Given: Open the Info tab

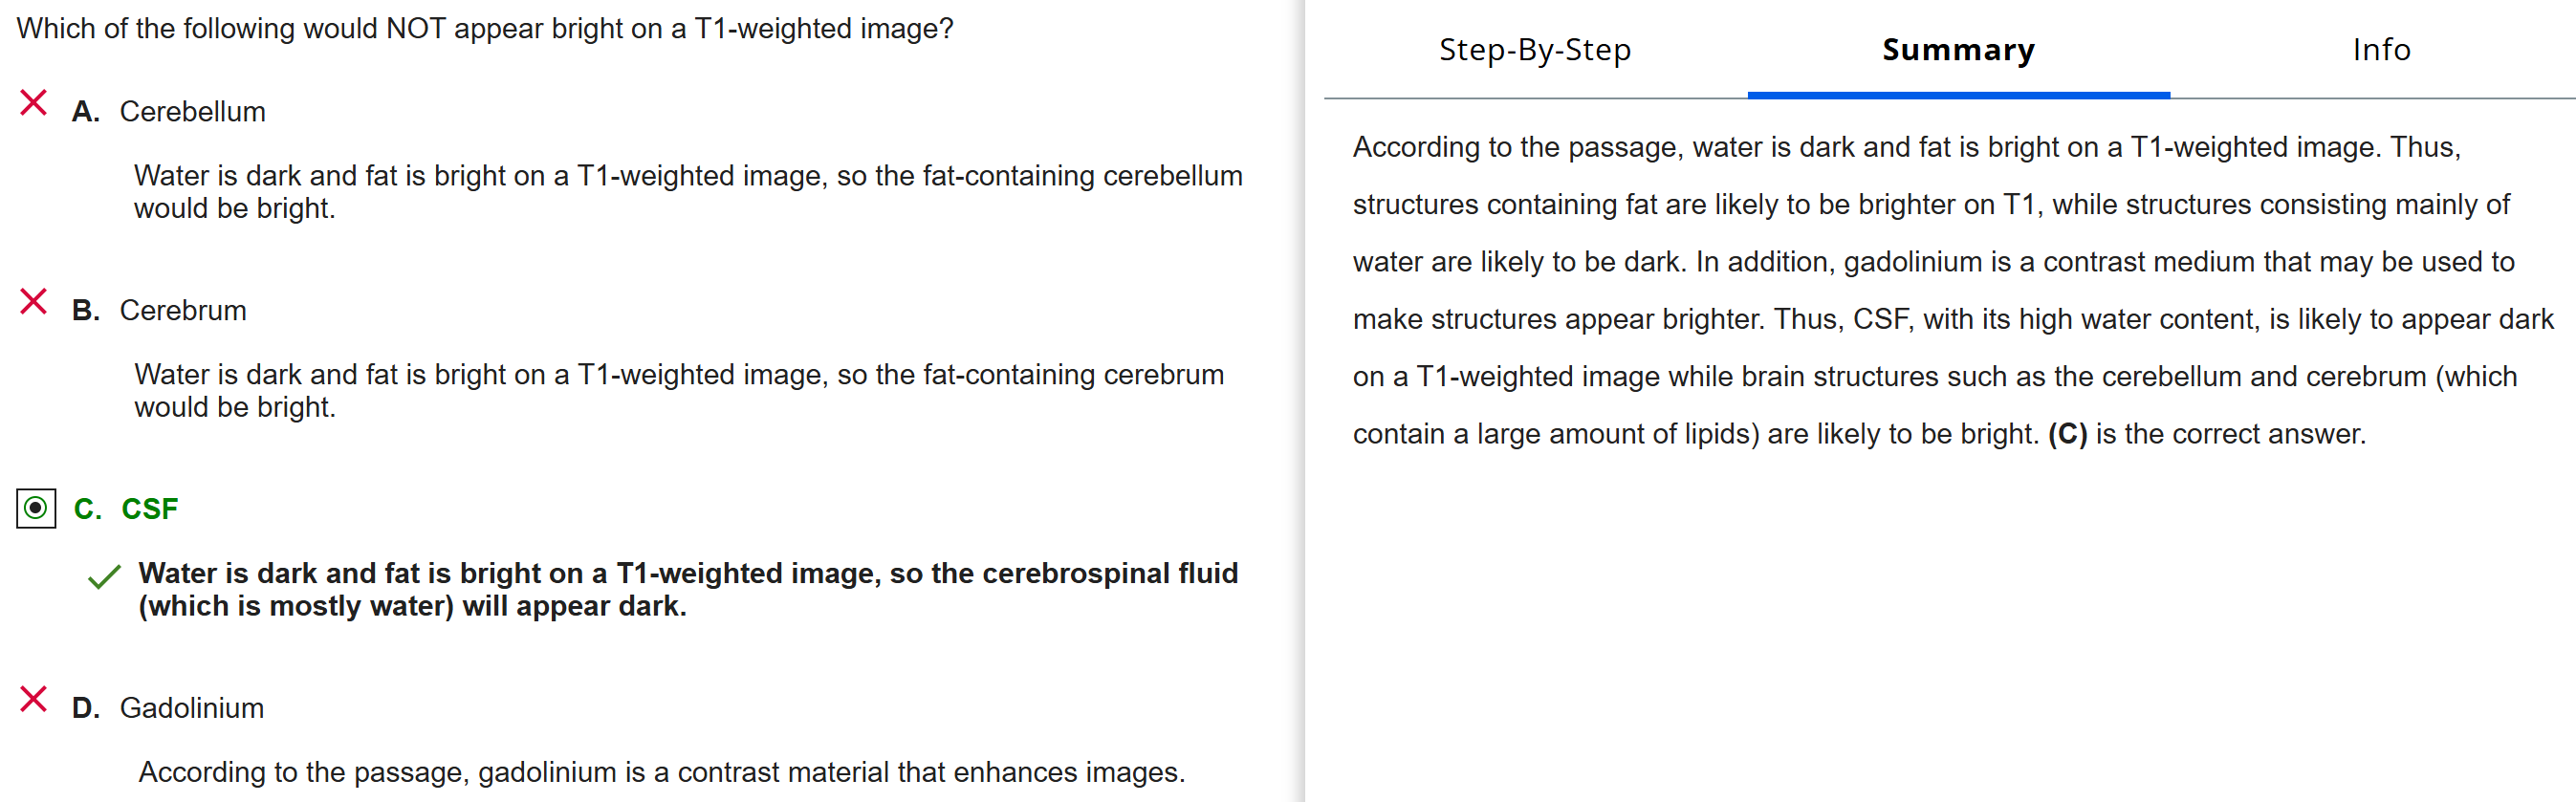Looking at the screenshot, I should (x=2380, y=50).
